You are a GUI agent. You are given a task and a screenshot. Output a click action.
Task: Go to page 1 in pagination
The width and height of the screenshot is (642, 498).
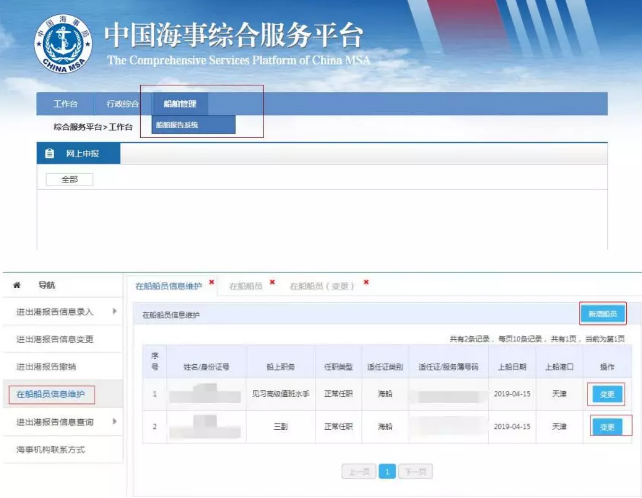(387, 472)
